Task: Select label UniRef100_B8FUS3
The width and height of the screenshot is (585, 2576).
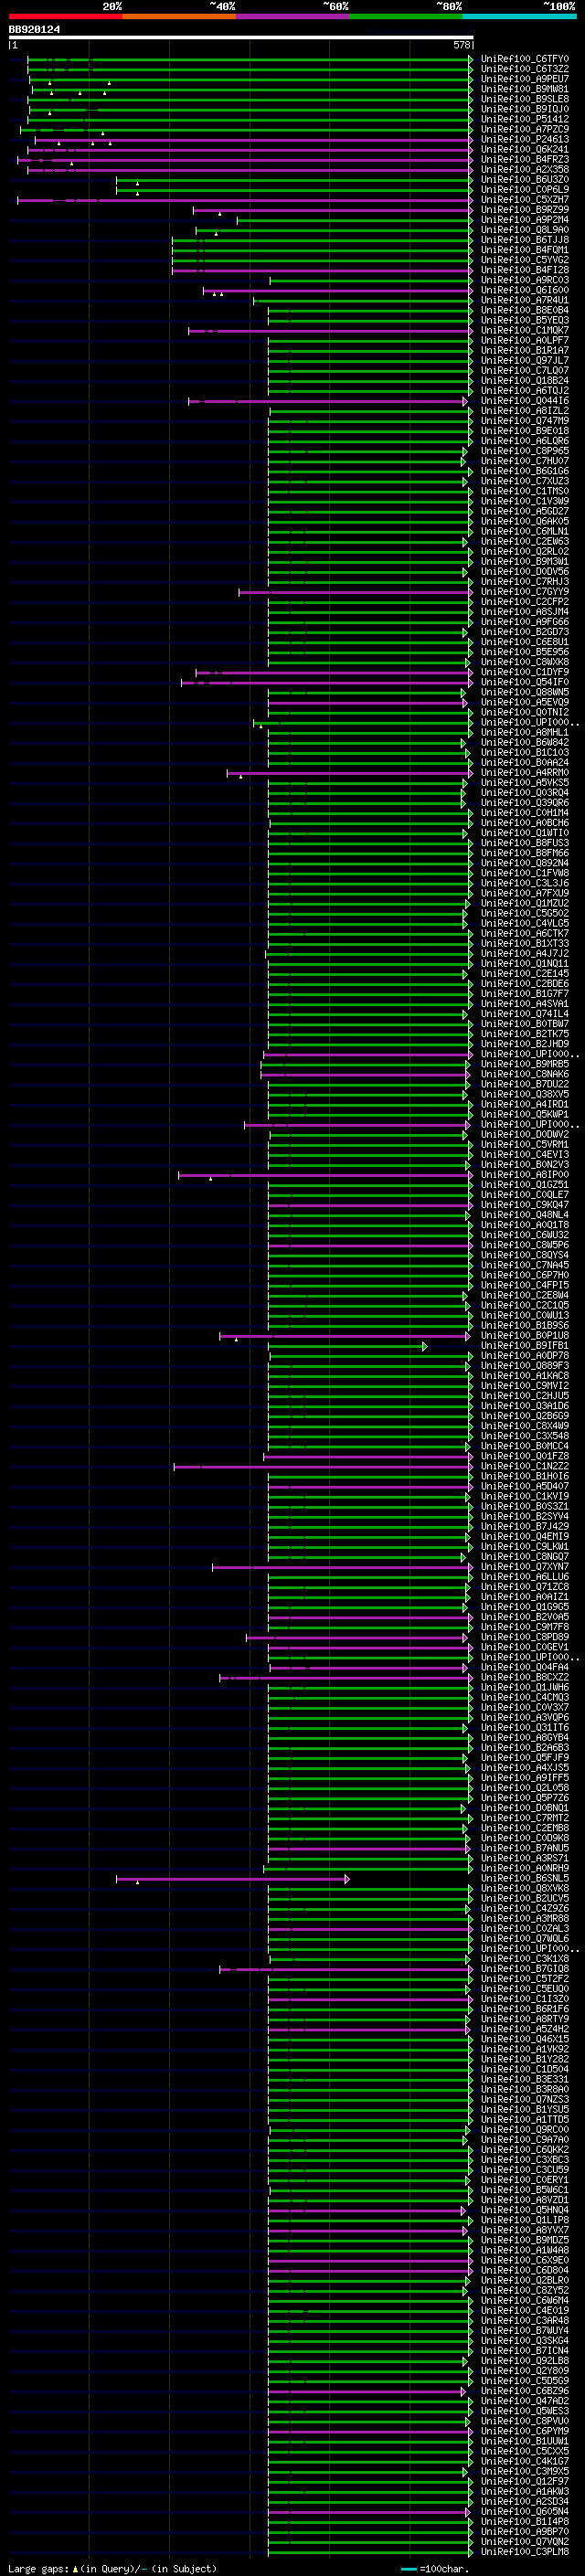Action: point(524,843)
